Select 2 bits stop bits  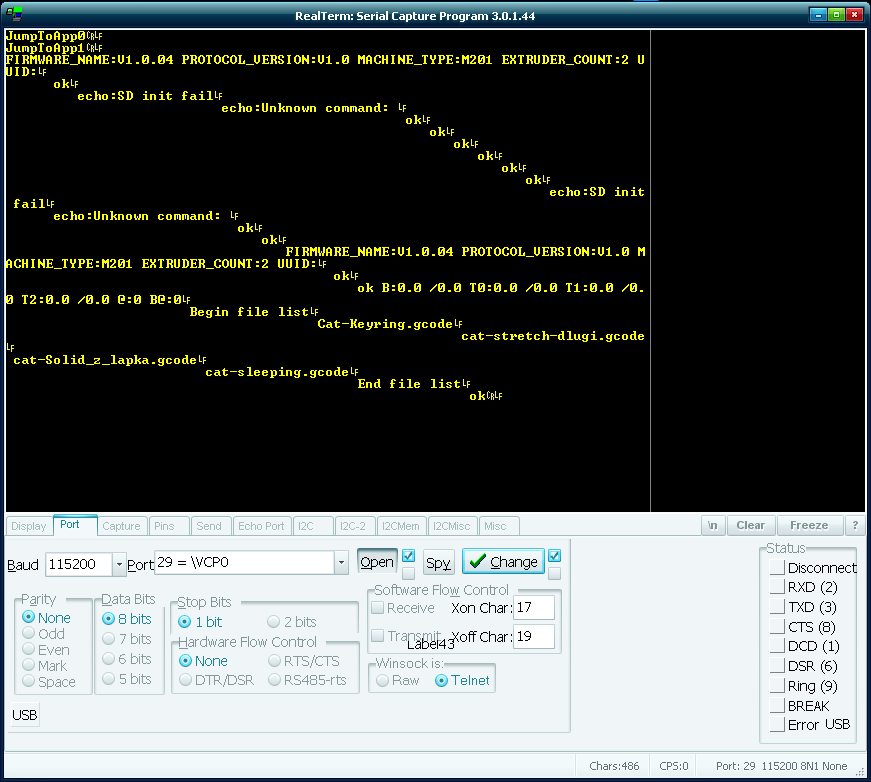point(292,621)
